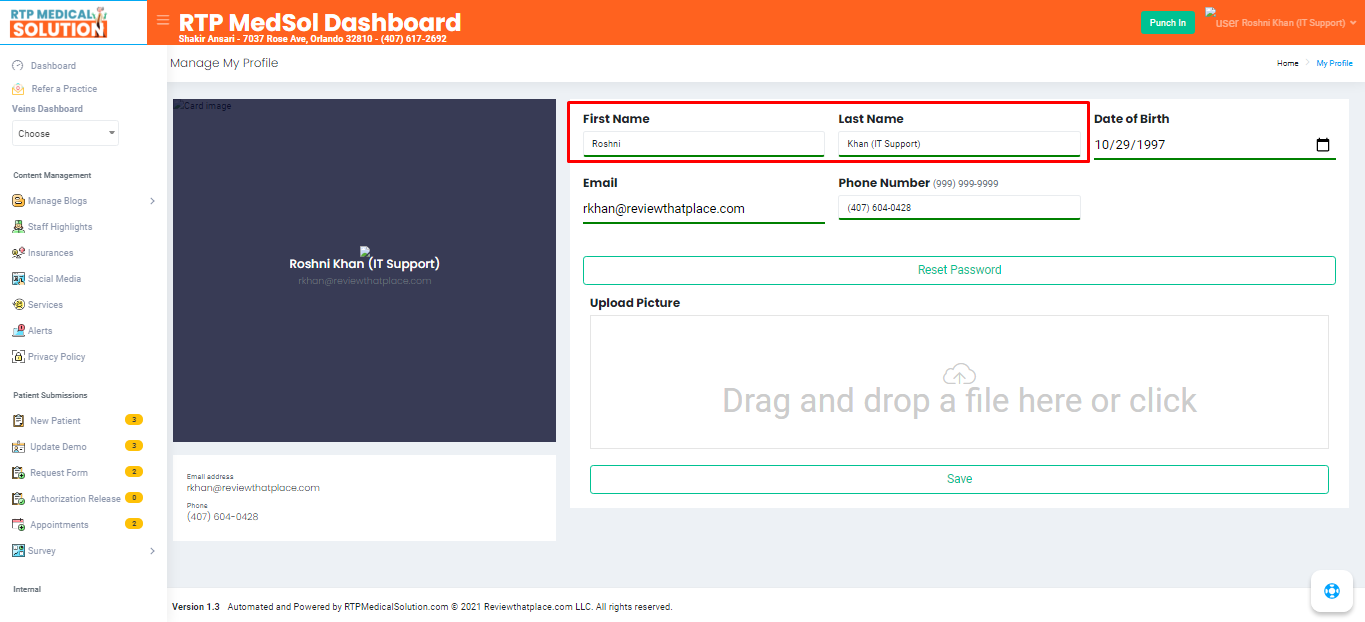
Task: Click the Last Name input field
Action: click(x=959, y=144)
